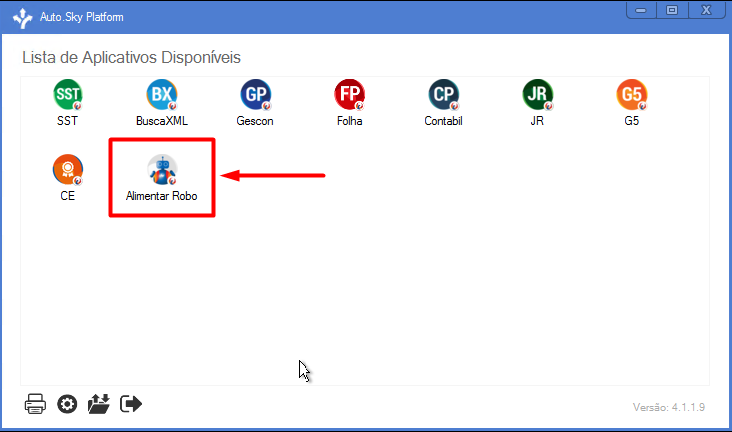Open the G5 app icon

tap(632, 94)
